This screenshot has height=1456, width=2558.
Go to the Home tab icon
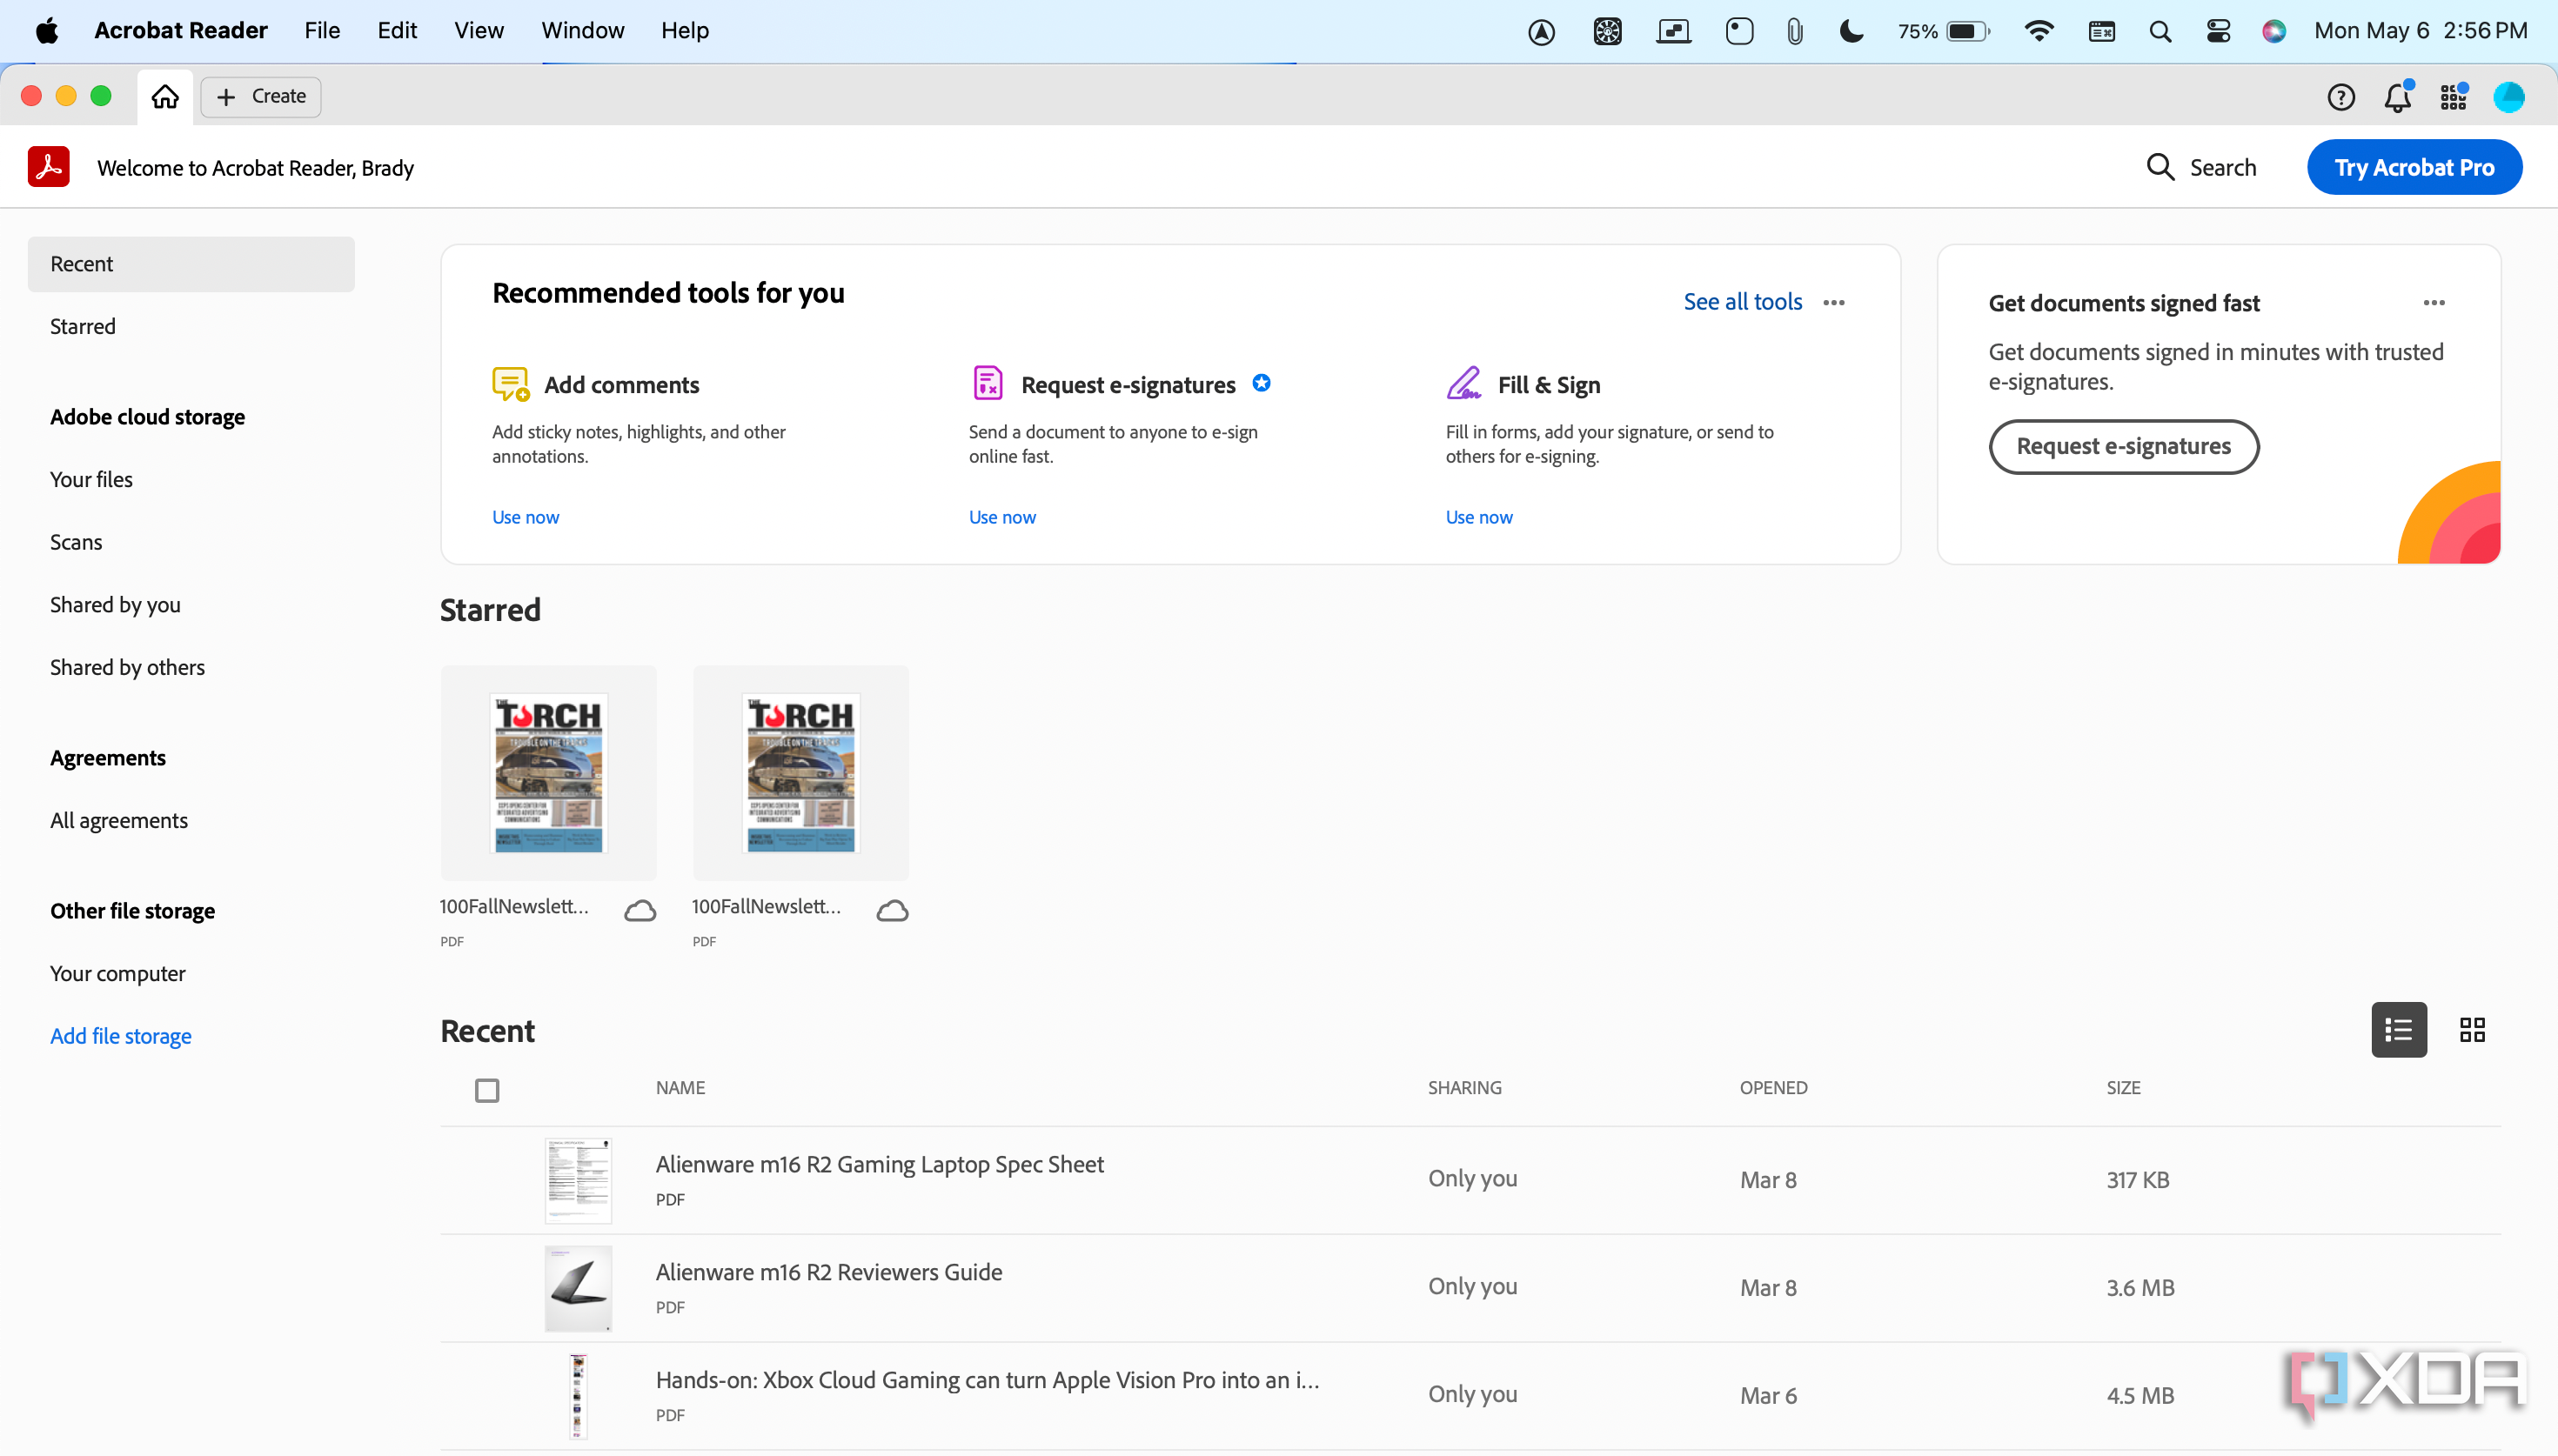pyautogui.click(x=165, y=96)
